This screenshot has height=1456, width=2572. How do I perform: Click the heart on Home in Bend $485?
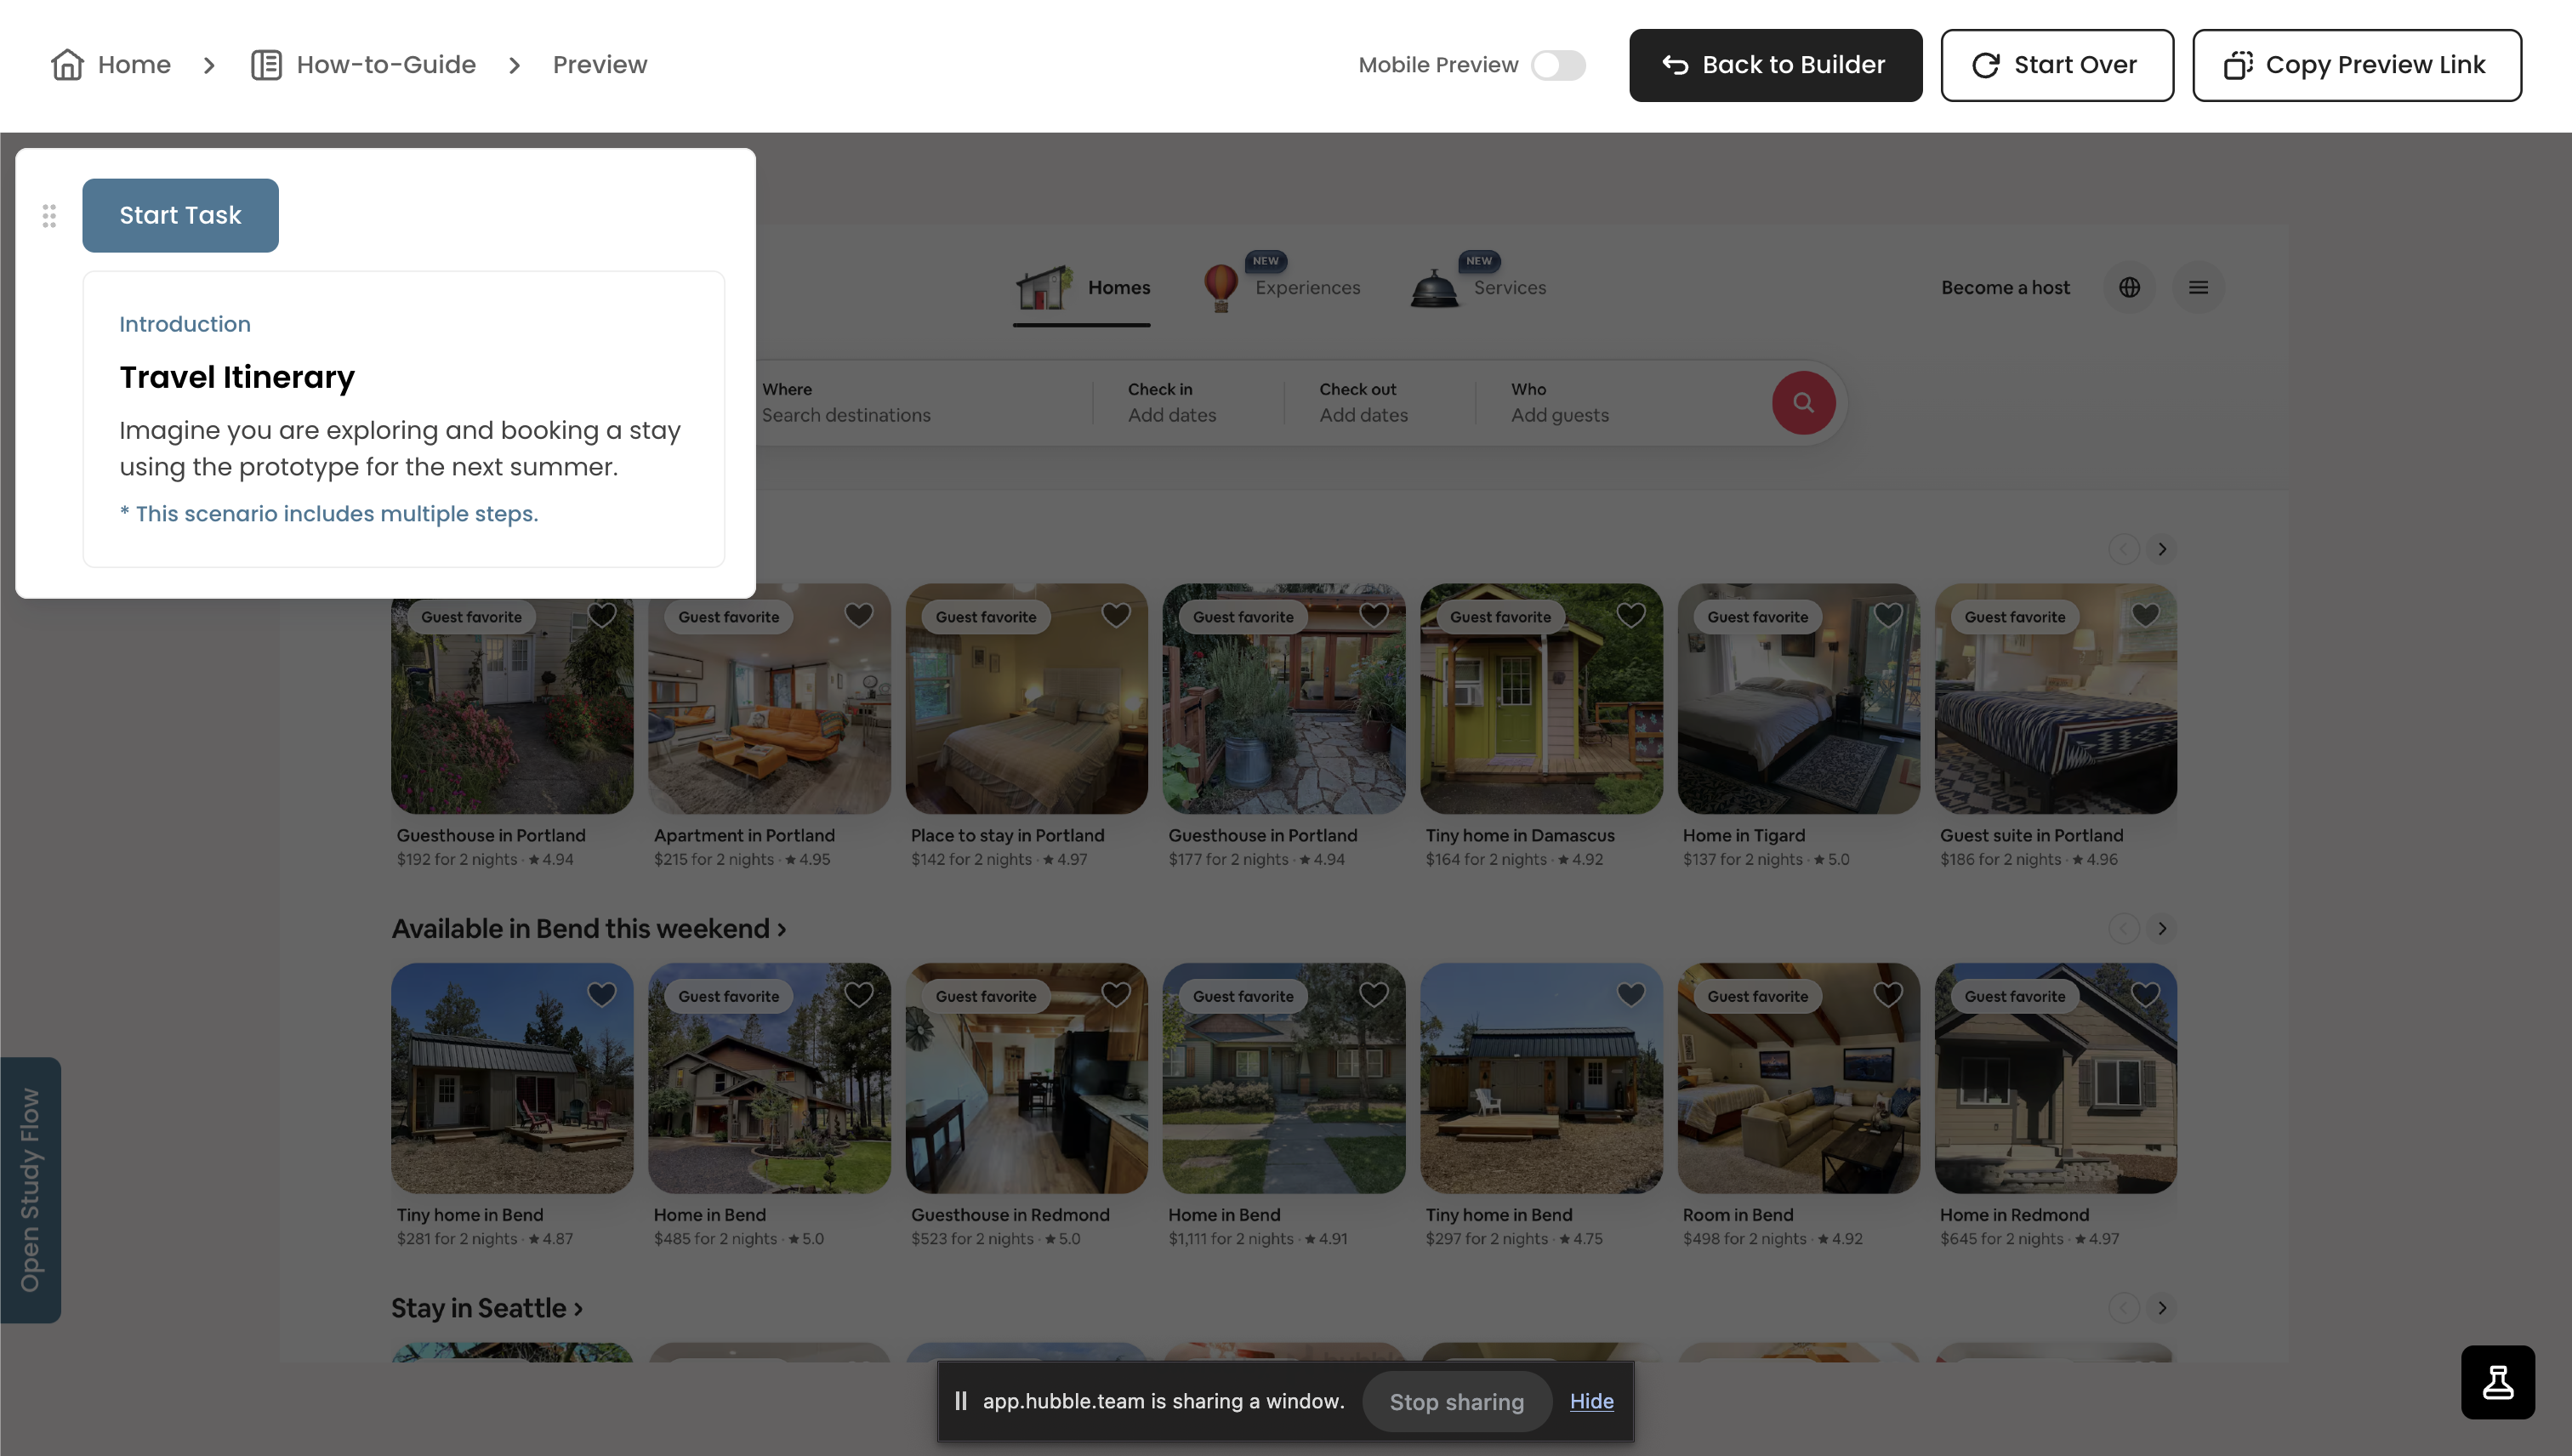859,994
